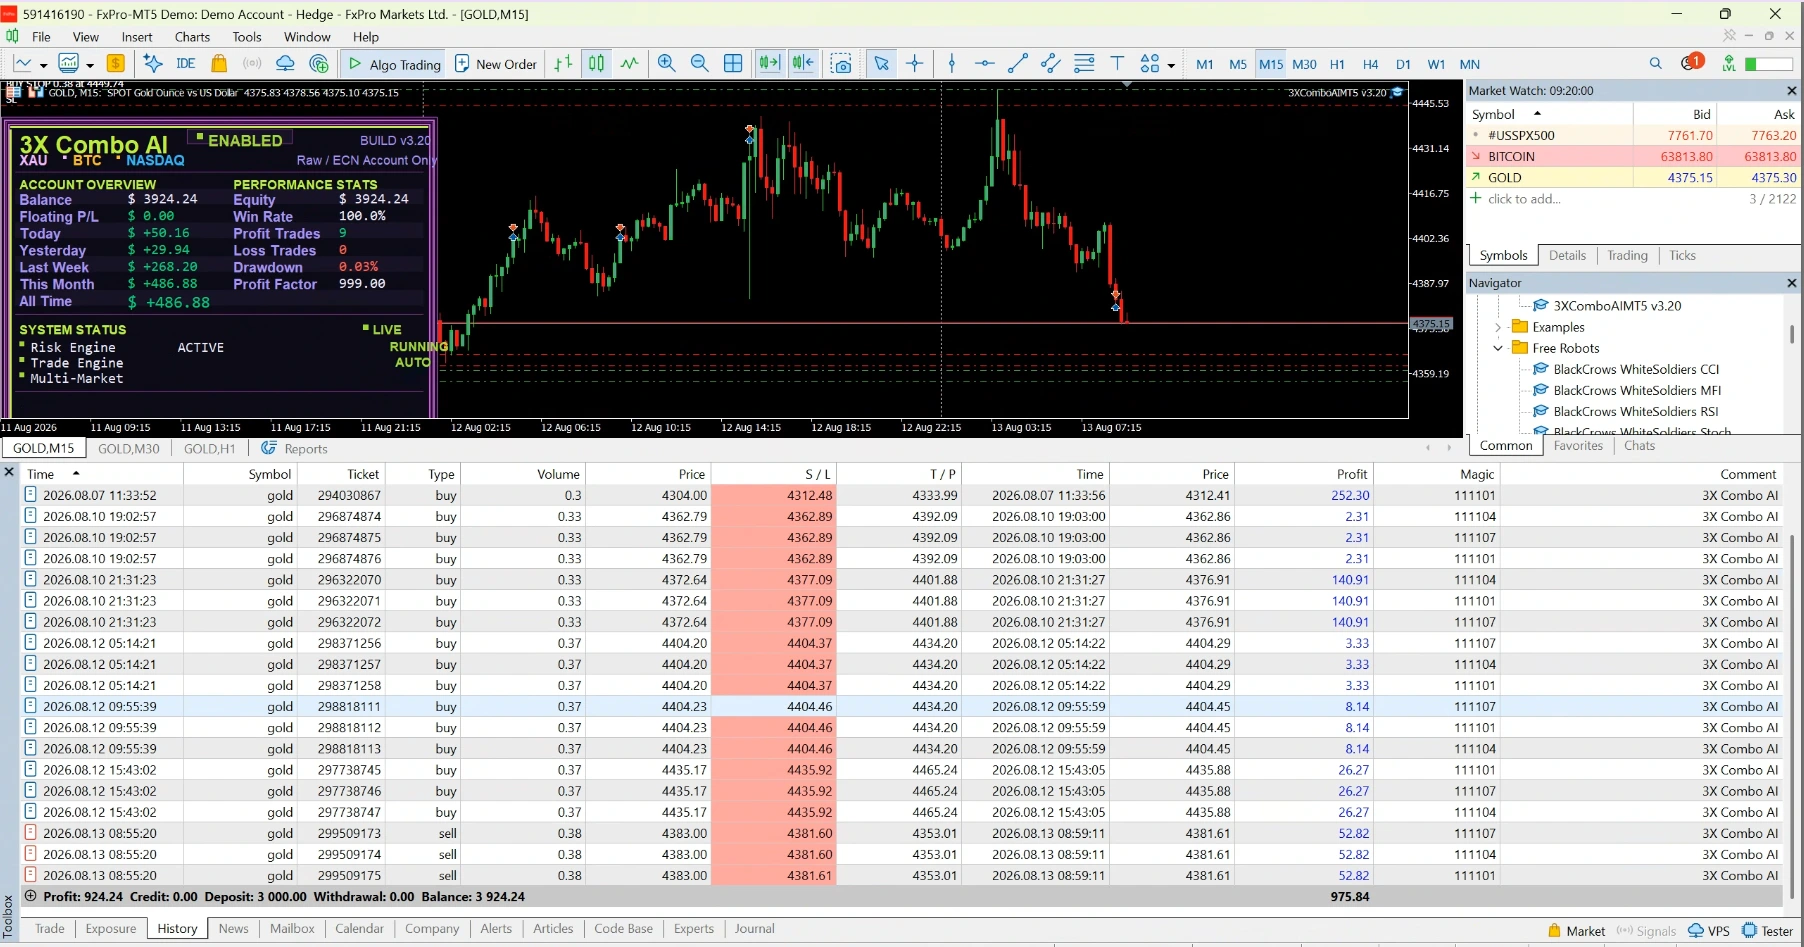Open the MQL IDE editor
This screenshot has height=947, width=1804.
[185, 64]
